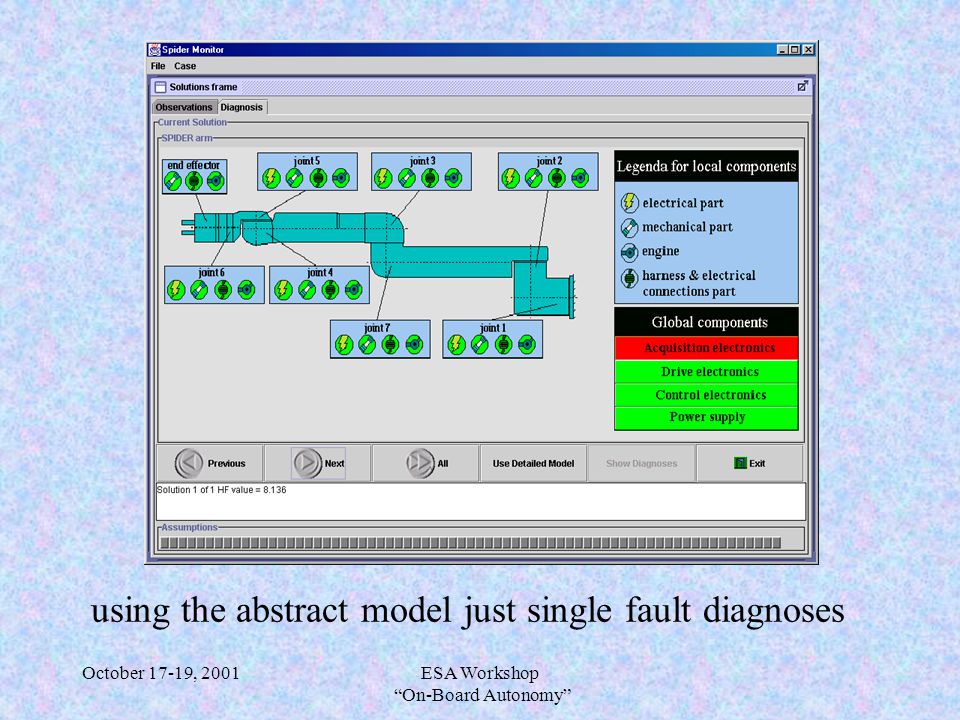Click joint 1 engine icon
This screenshot has width=960, height=720.
(x=527, y=345)
